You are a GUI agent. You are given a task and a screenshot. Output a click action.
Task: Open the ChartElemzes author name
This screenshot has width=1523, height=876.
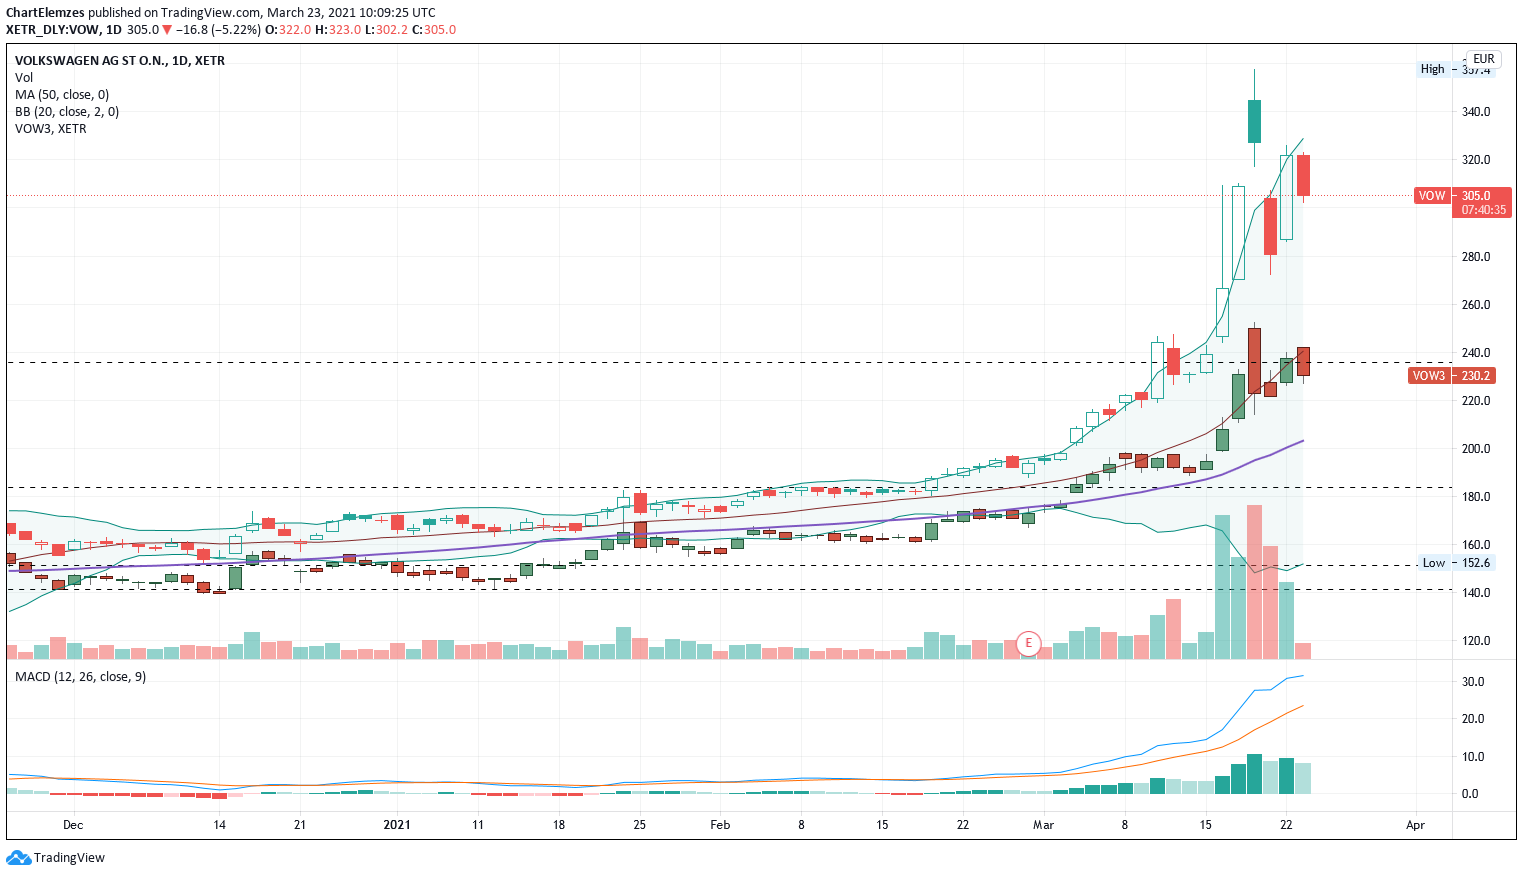[44, 13]
